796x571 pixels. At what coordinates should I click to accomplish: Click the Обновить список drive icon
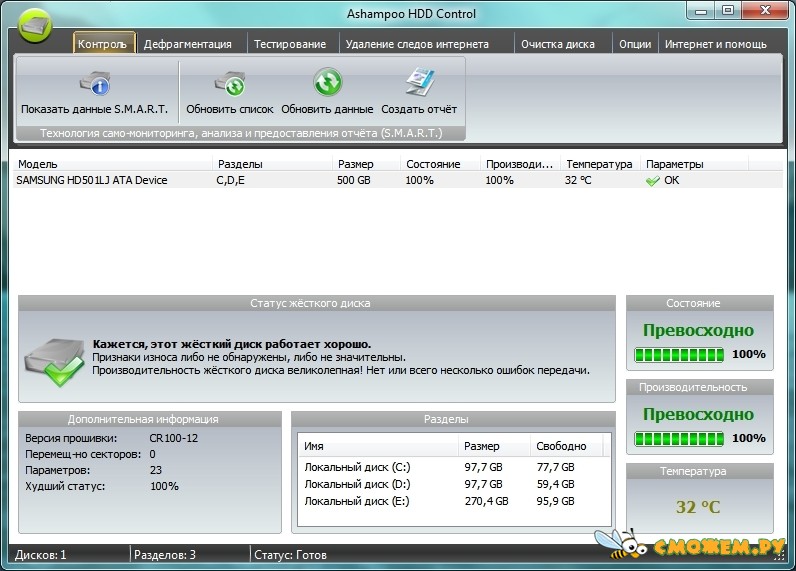[x=230, y=84]
